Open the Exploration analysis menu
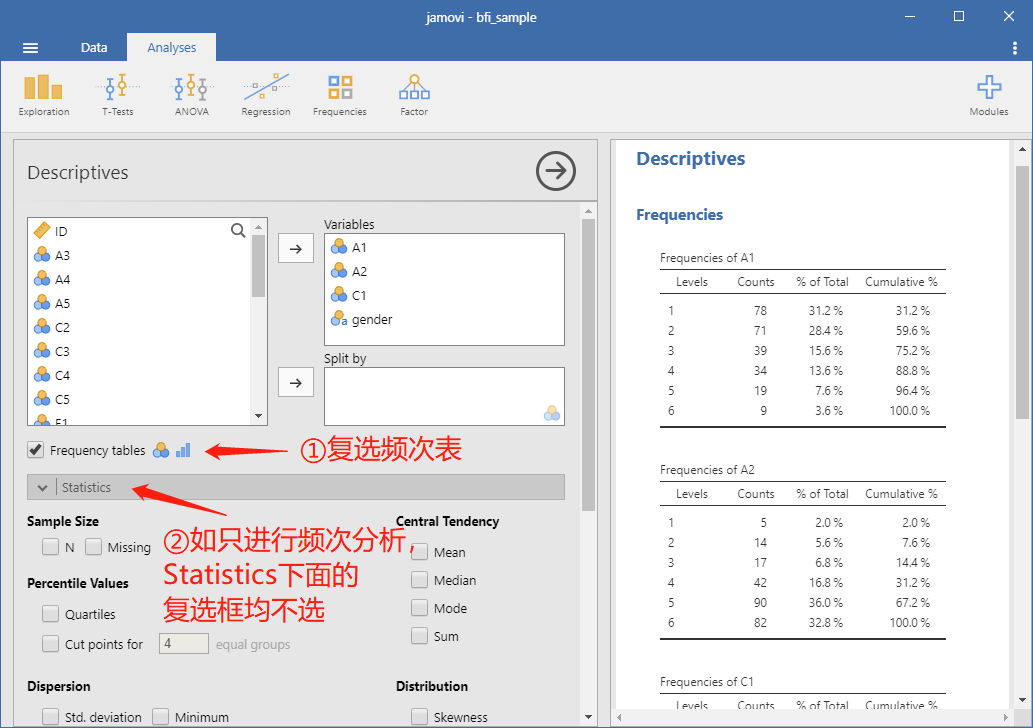Image resolution: width=1033 pixels, height=728 pixels. click(43, 96)
